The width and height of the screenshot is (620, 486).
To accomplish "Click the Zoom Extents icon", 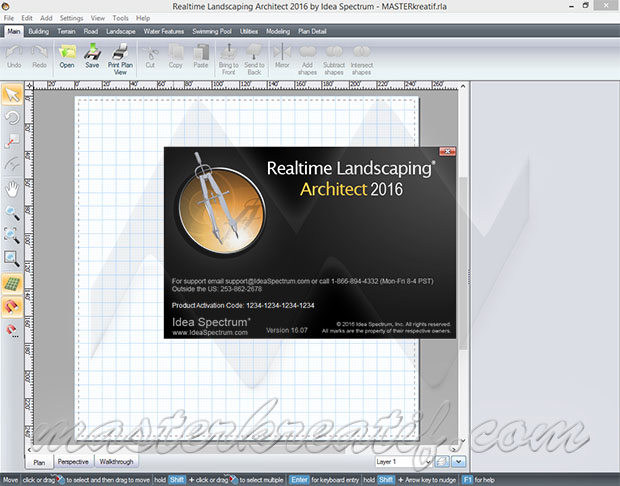I will pos(12,235).
